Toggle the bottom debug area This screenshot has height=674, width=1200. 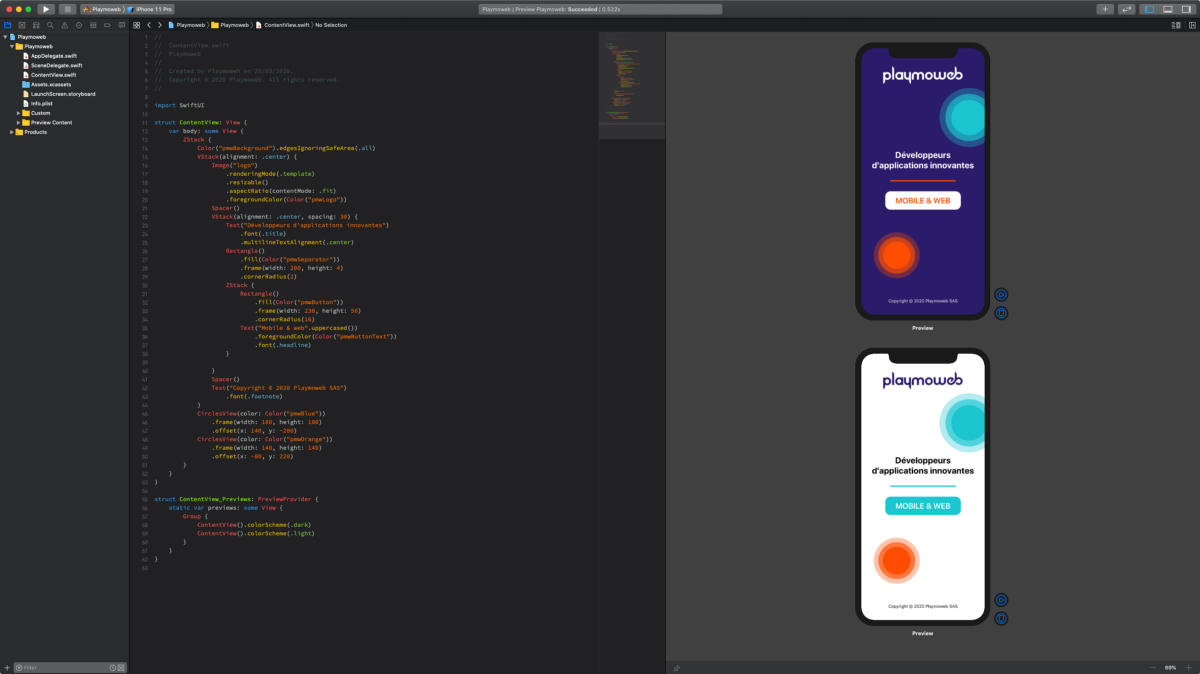tap(1167, 9)
